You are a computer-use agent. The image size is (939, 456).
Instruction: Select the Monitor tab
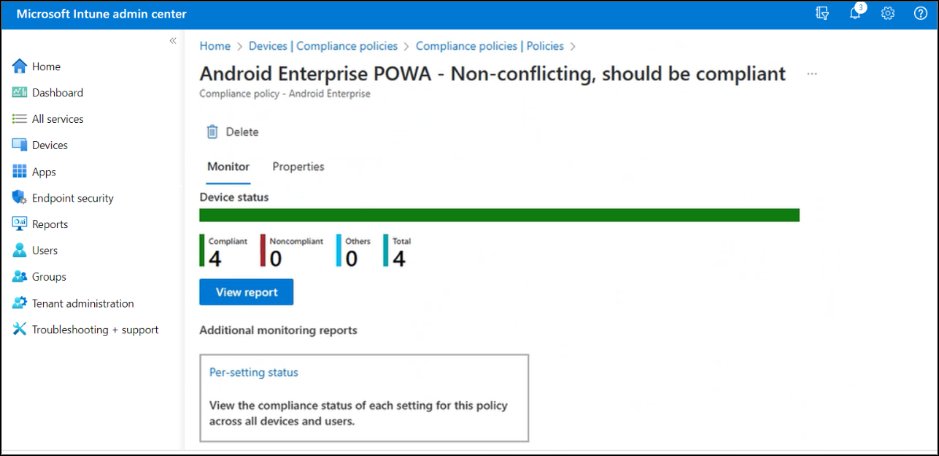228,167
